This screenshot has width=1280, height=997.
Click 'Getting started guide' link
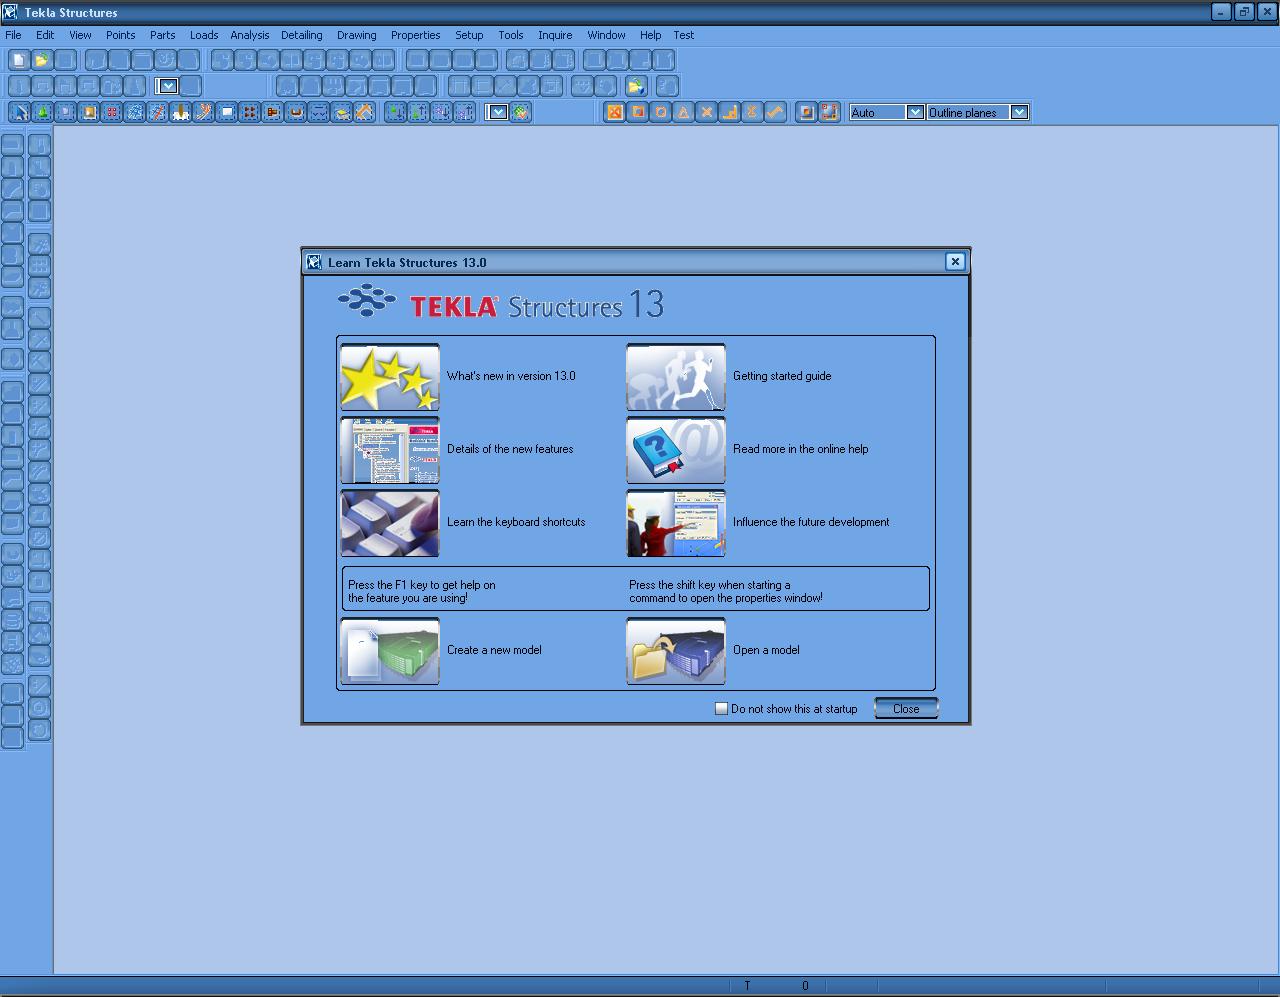[782, 376]
